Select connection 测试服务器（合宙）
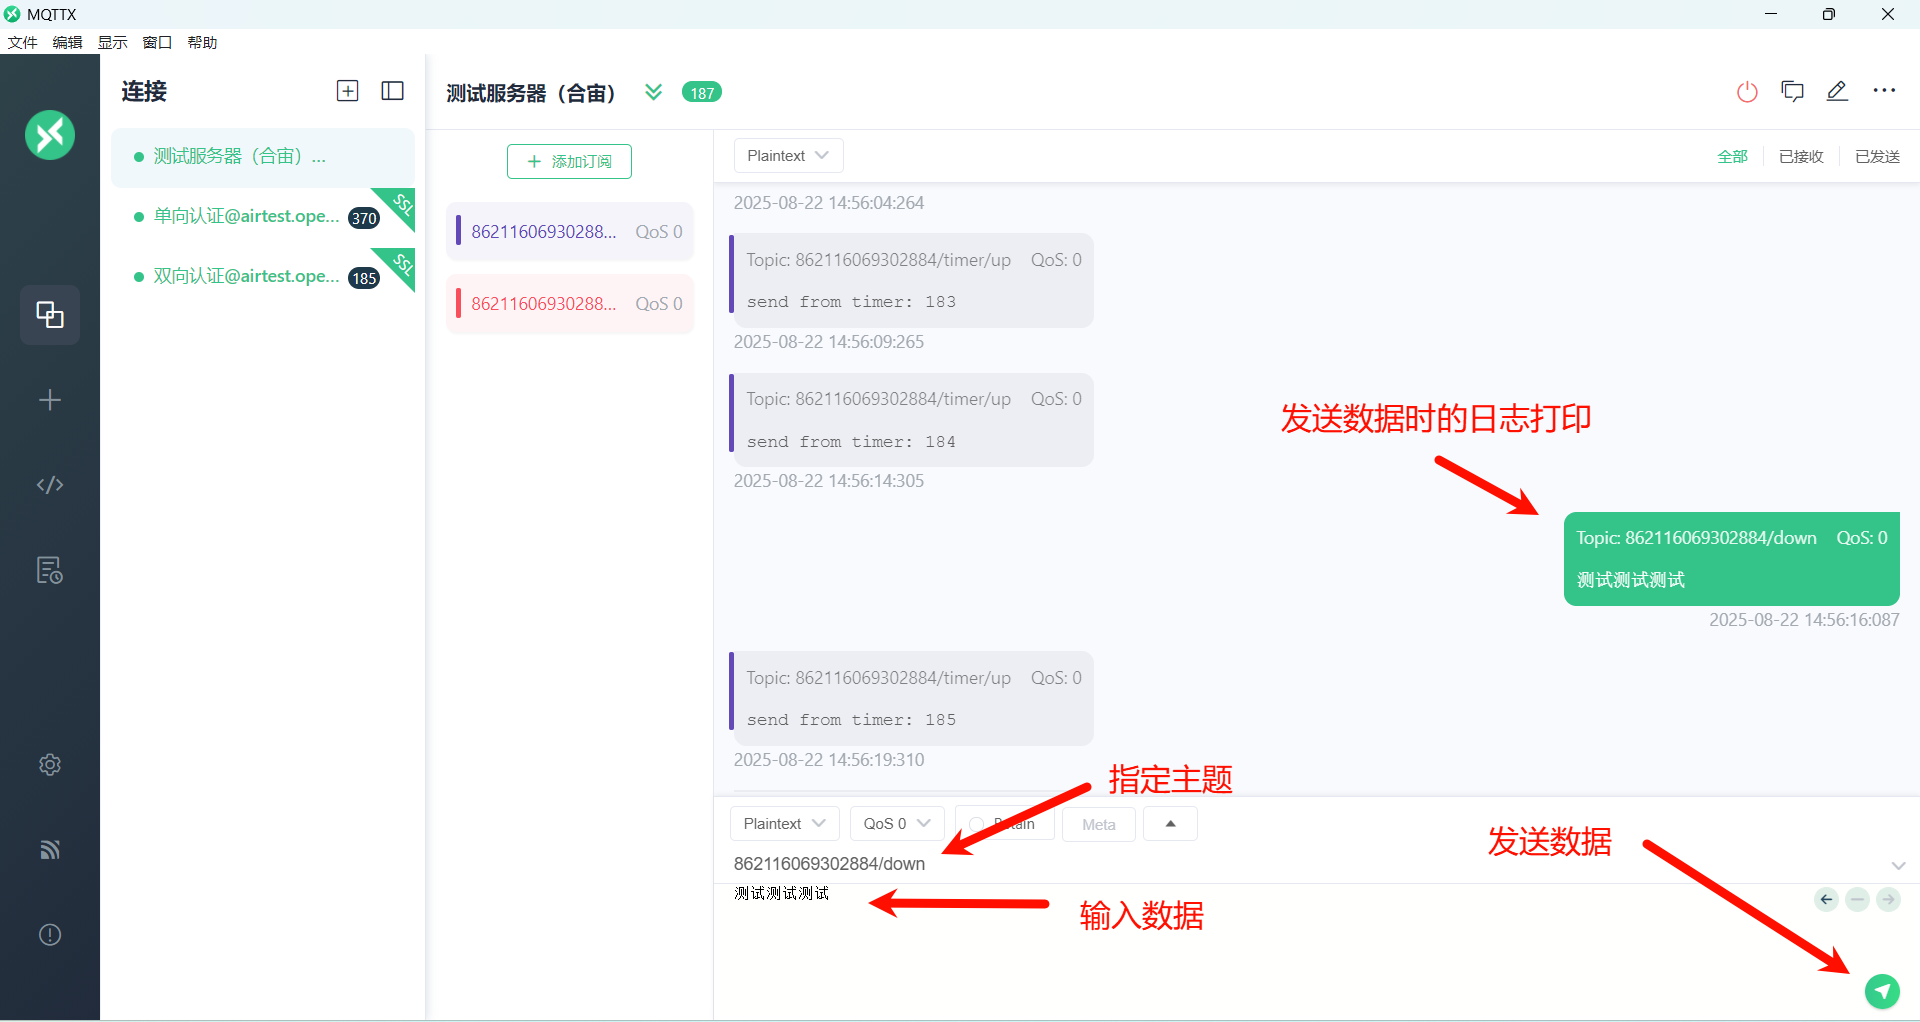The height and width of the screenshot is (1022, 1920). tap(263, 157)
